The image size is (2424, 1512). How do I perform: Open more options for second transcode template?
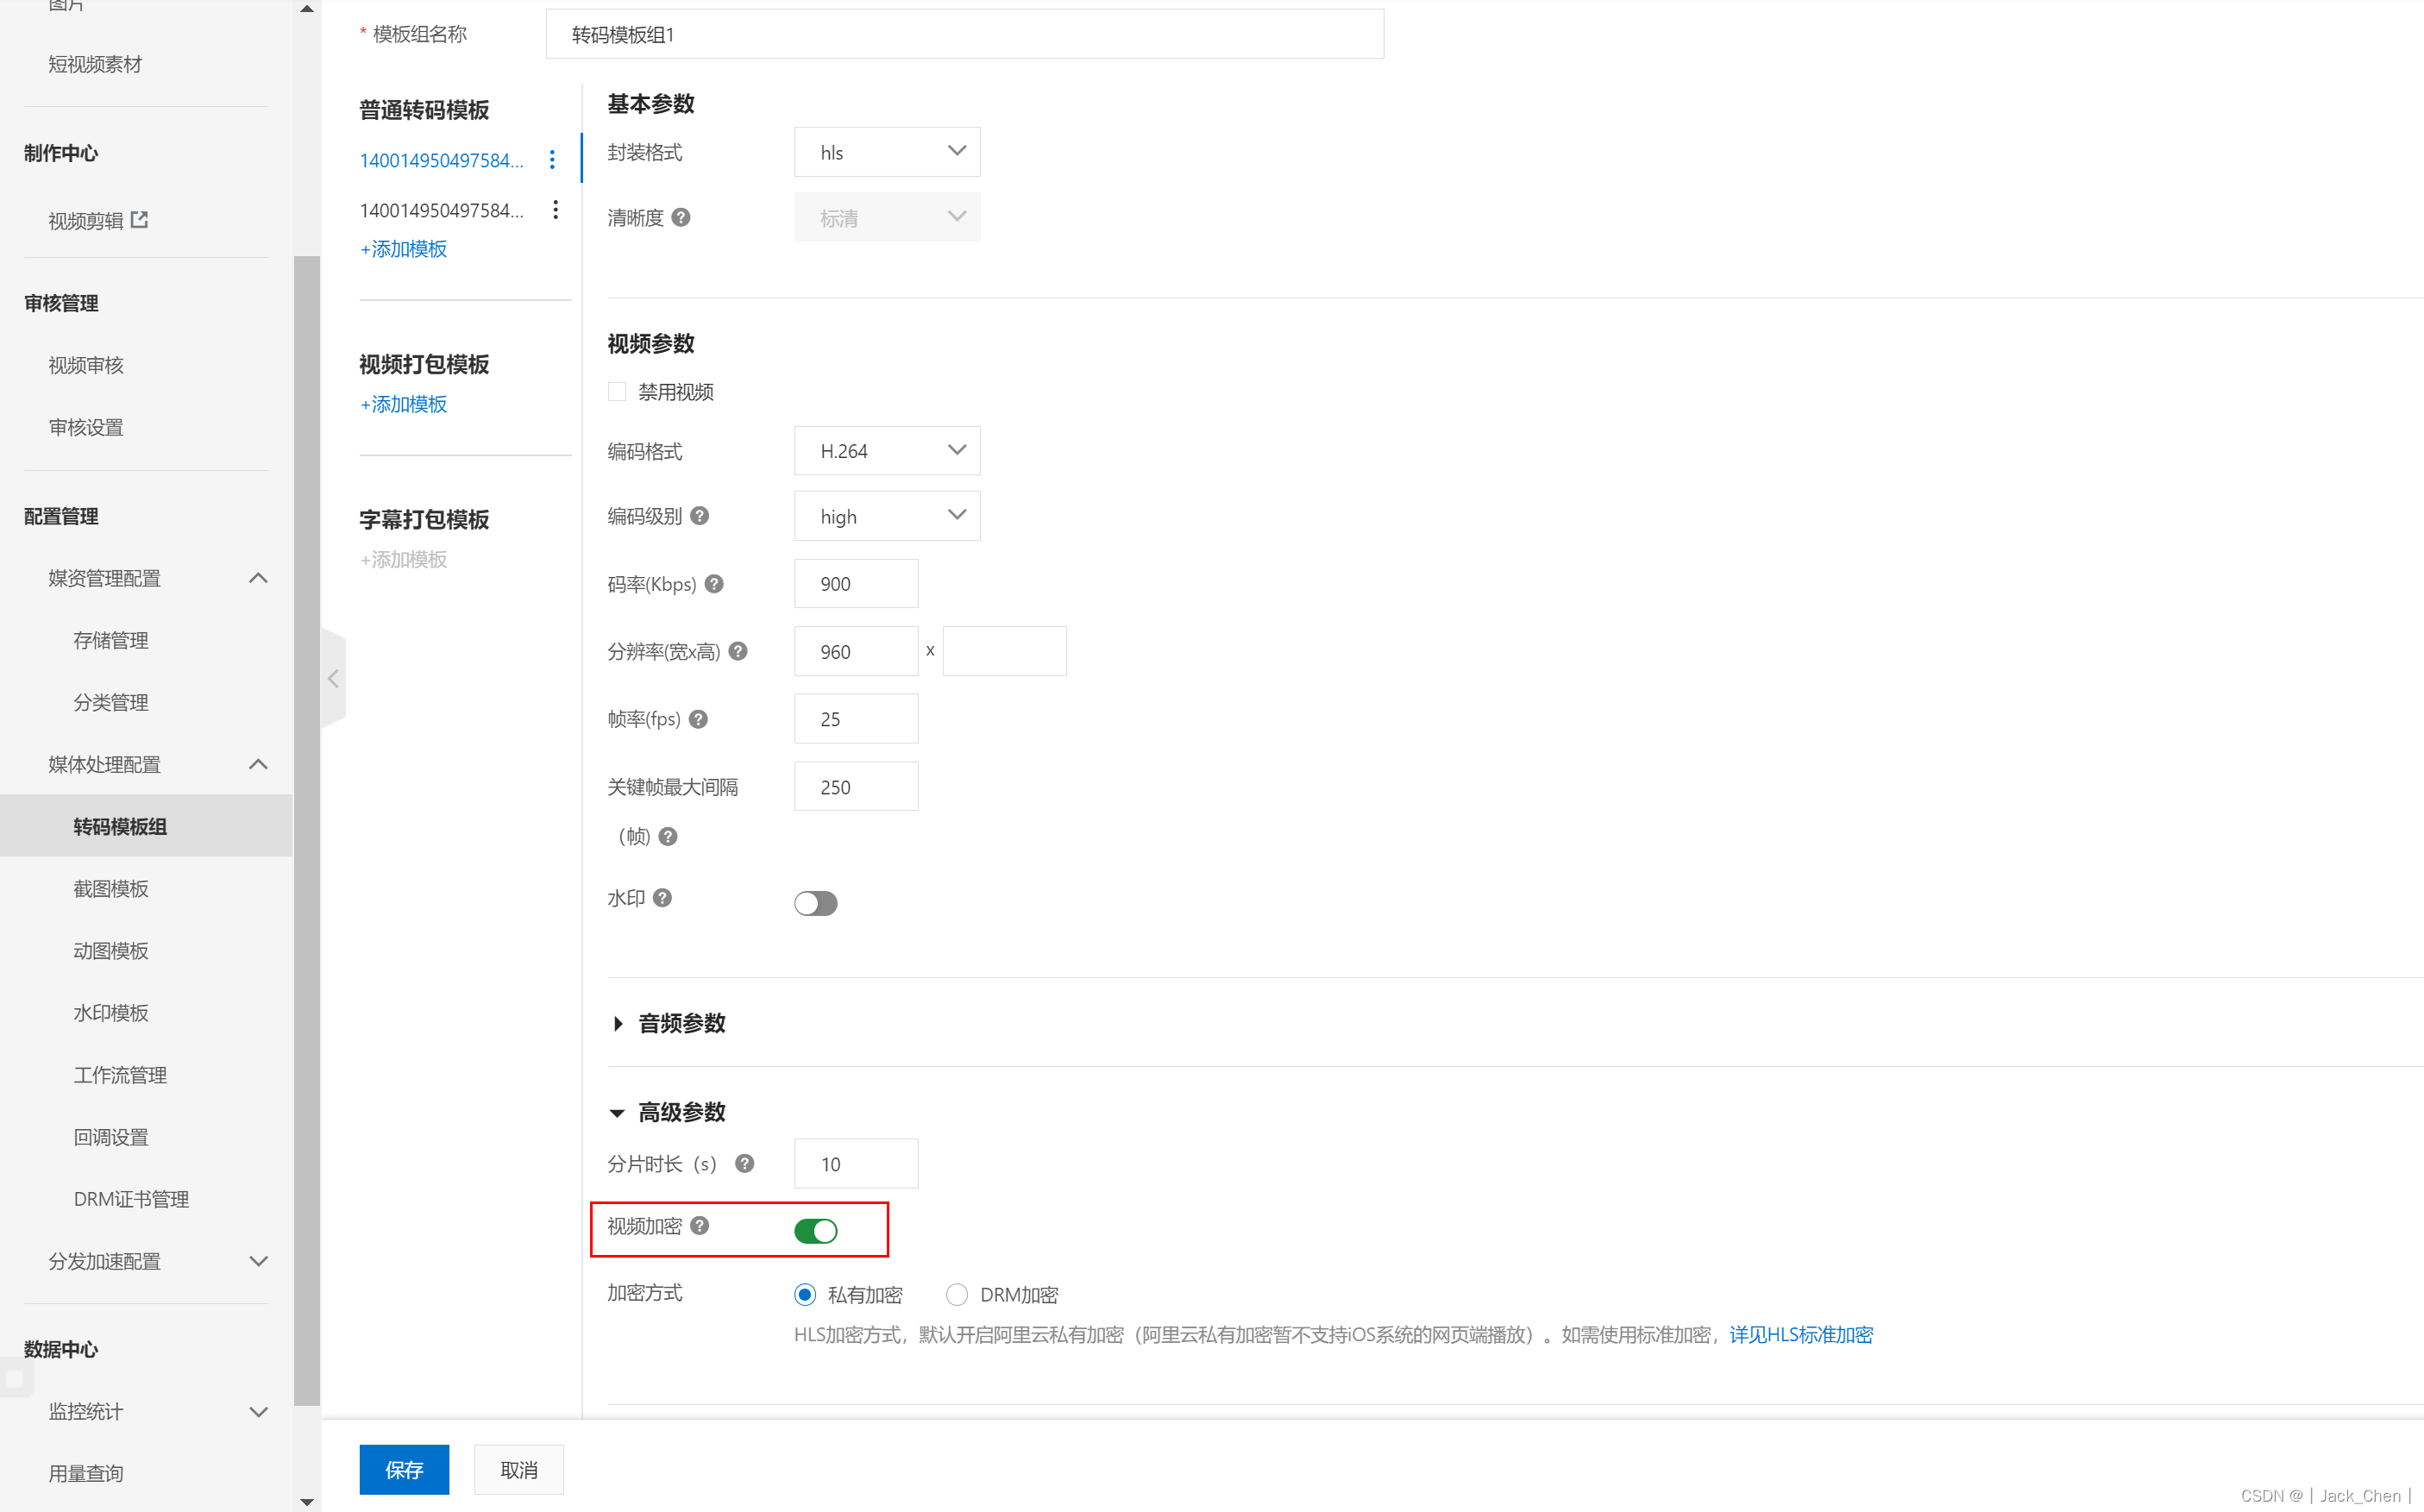(555, 210)
